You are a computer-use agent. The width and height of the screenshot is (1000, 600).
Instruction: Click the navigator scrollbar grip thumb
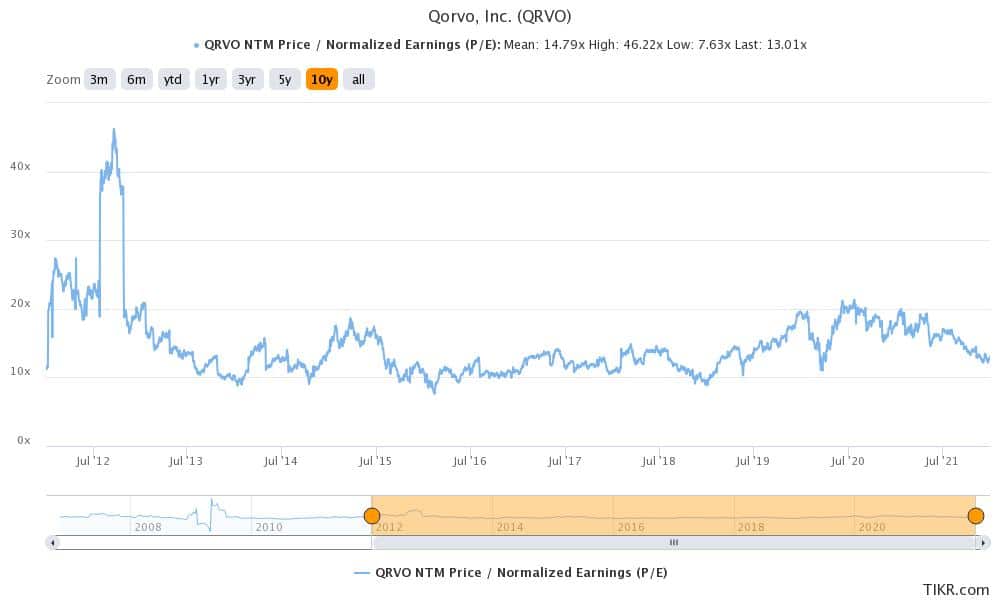pos(673,543)
